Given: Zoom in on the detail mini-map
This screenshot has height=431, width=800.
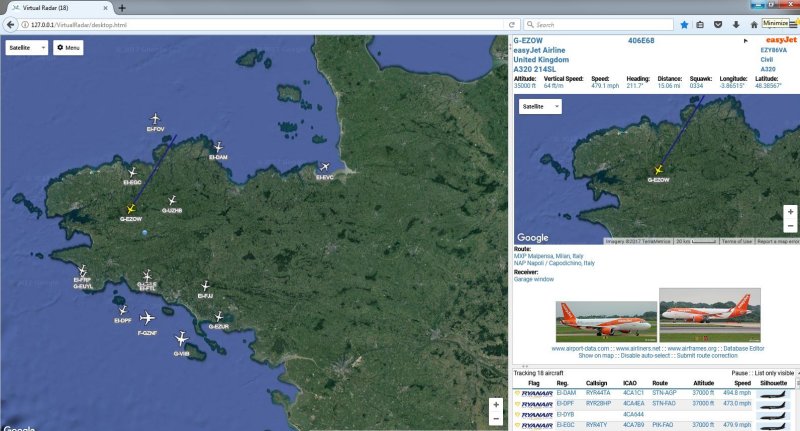Looking at the screenshot, I should point(790,212).
